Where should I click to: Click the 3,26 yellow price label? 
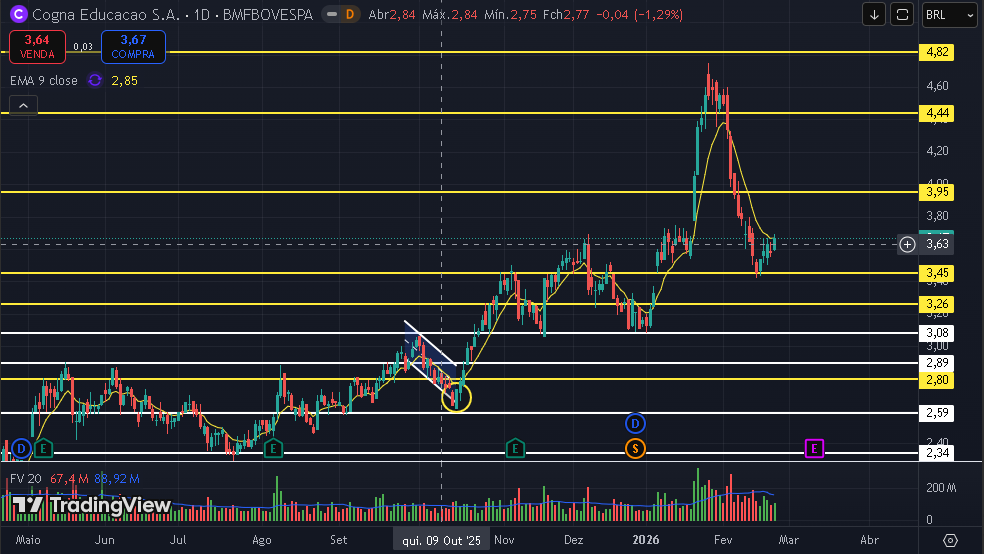tap(937, 304)
